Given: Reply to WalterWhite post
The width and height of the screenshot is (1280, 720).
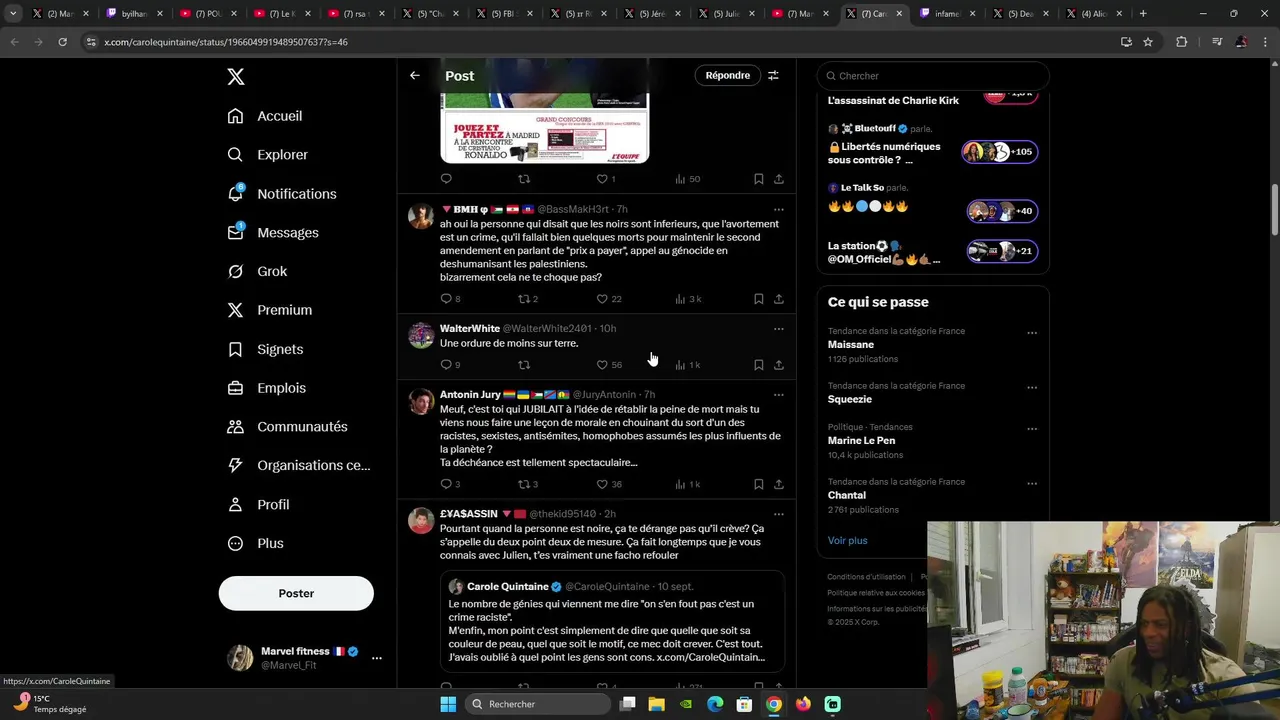Looking at the screenshot, I should tap(450, 365).
